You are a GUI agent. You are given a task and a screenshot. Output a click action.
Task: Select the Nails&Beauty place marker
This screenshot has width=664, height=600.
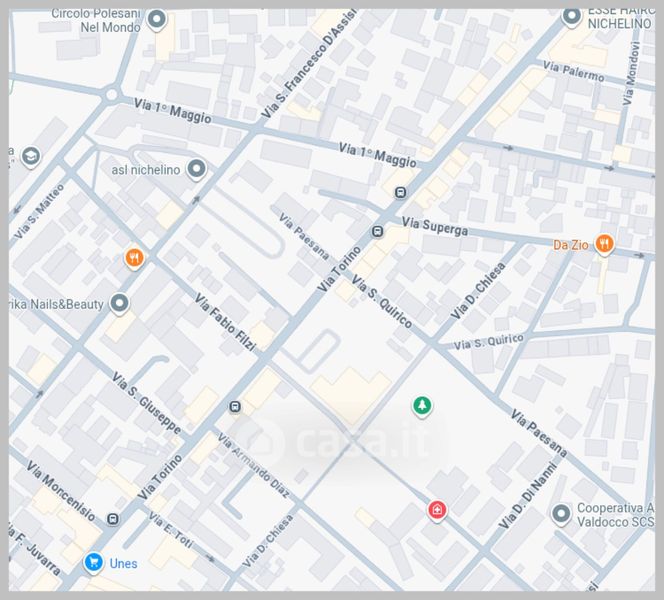(120, 303)
